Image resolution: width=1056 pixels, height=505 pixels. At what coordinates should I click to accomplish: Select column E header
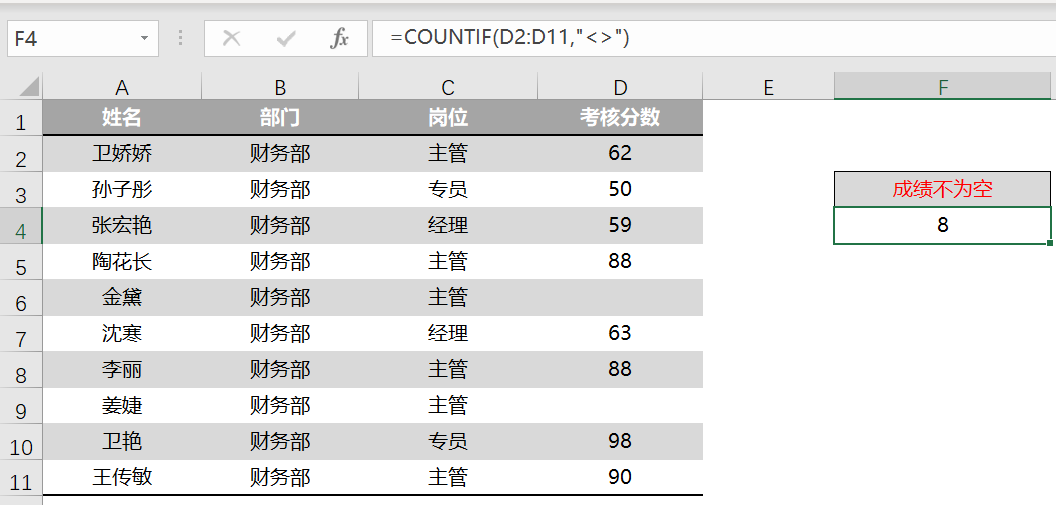tap(768, 87)
